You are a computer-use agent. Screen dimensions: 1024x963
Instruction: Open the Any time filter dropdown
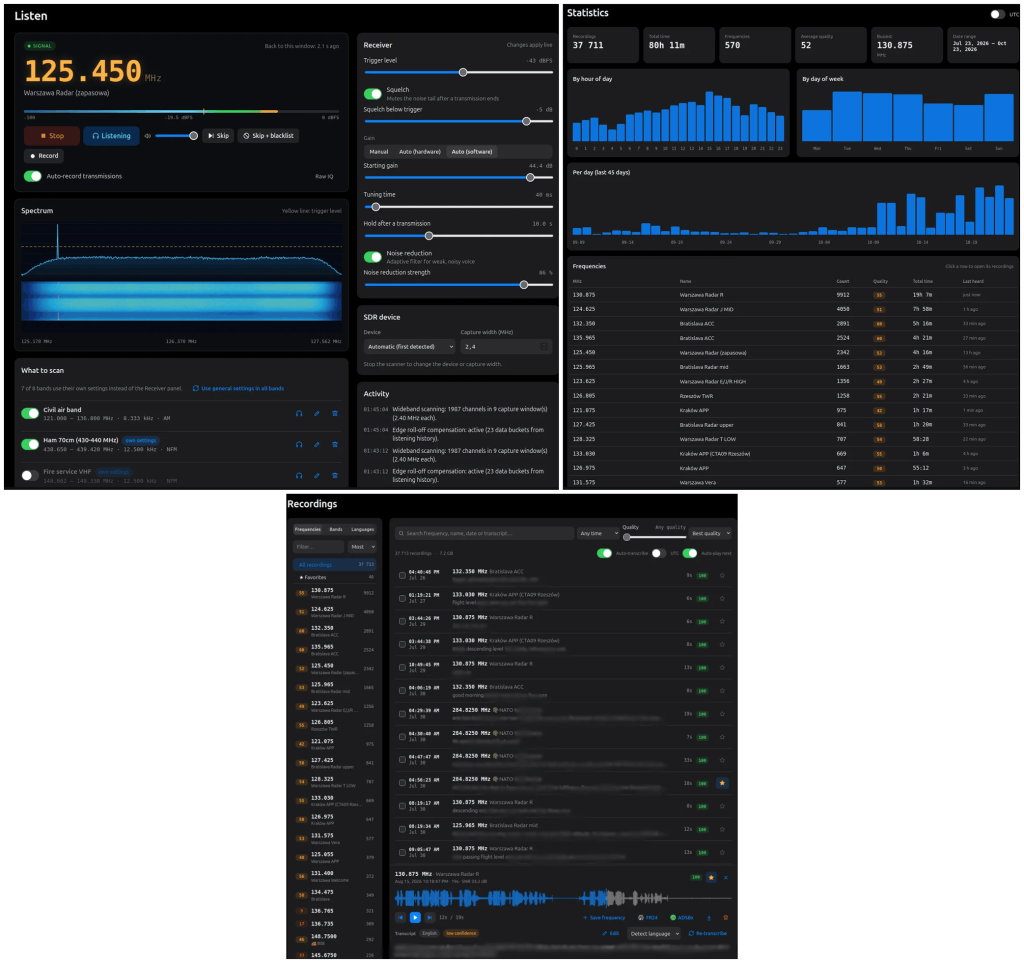point(598,533)
